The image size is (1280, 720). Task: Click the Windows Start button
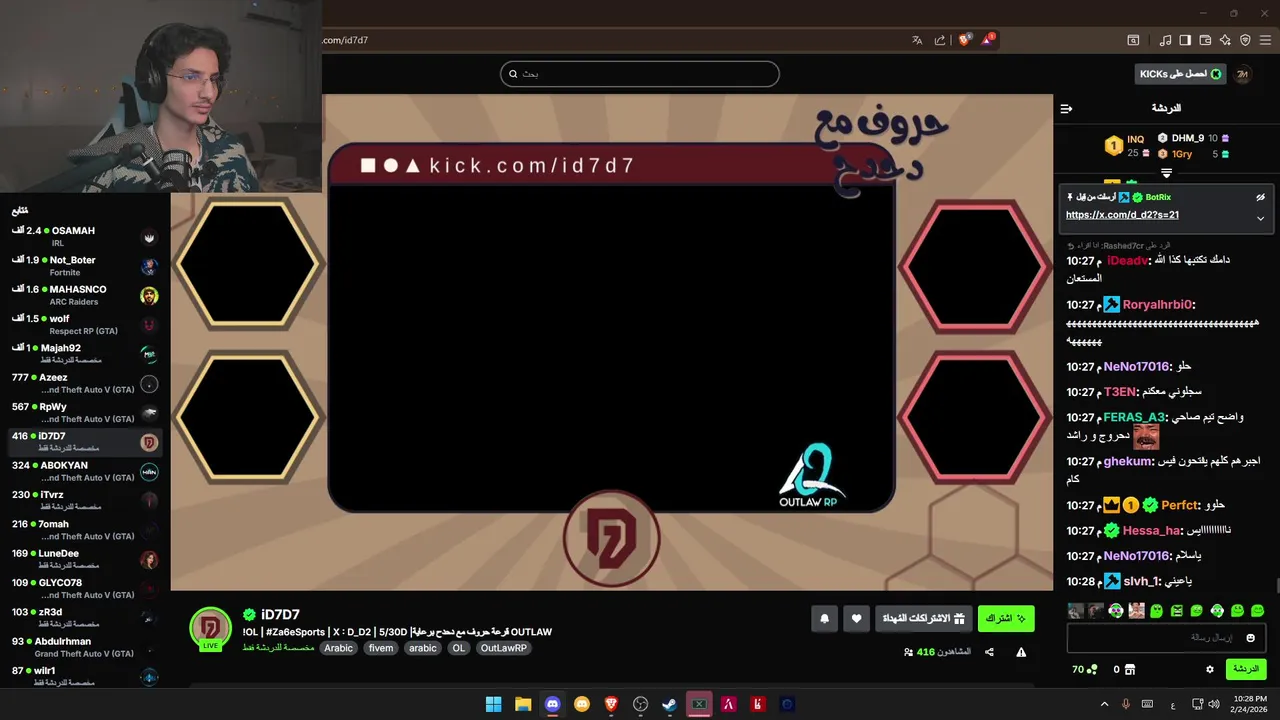tap(493, 704)
